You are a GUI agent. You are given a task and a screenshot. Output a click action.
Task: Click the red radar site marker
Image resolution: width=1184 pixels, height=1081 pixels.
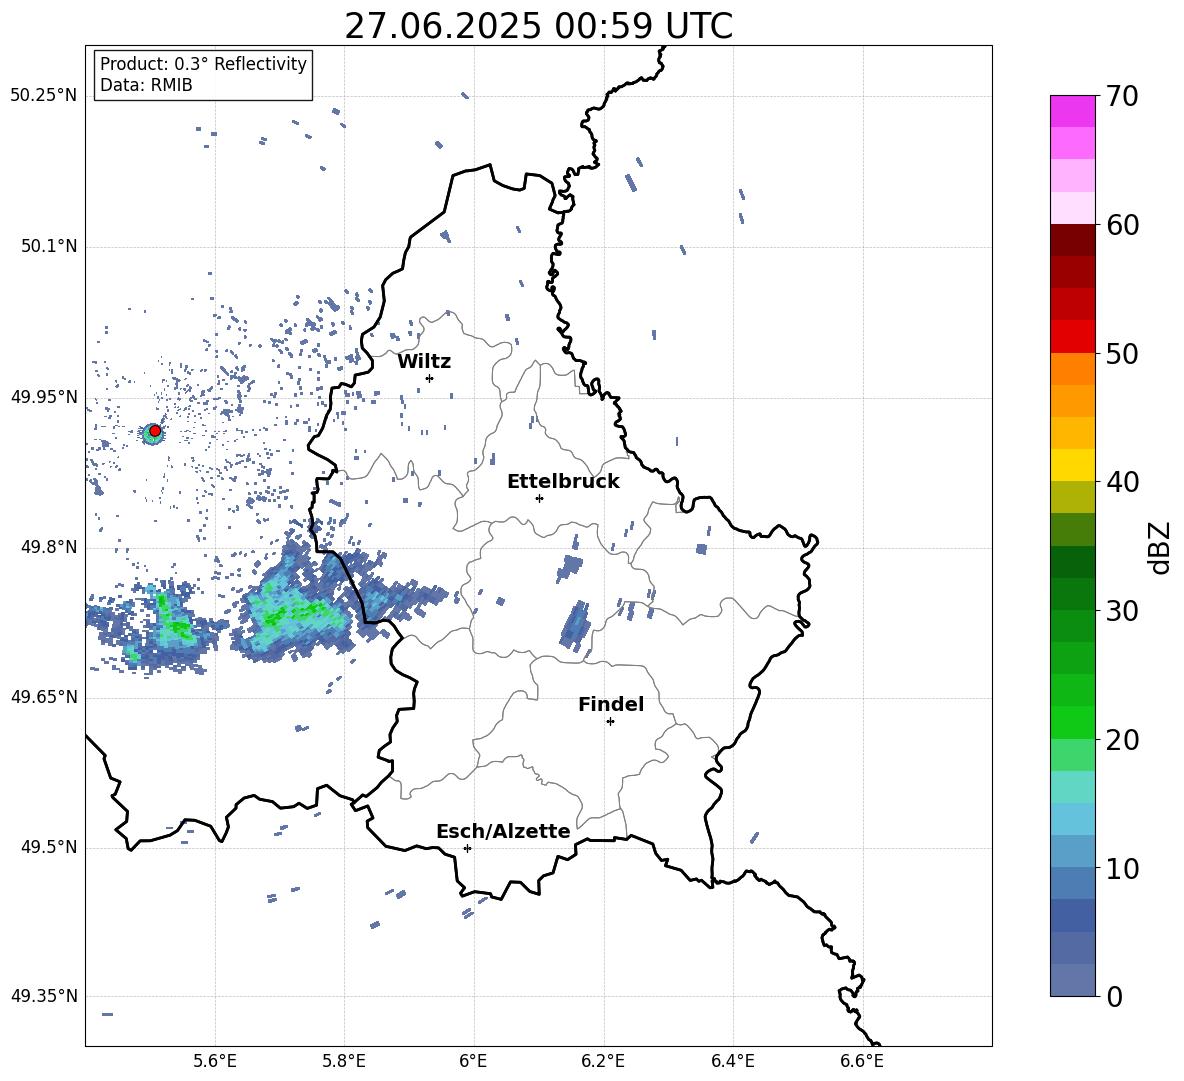(x=155, y=431)
